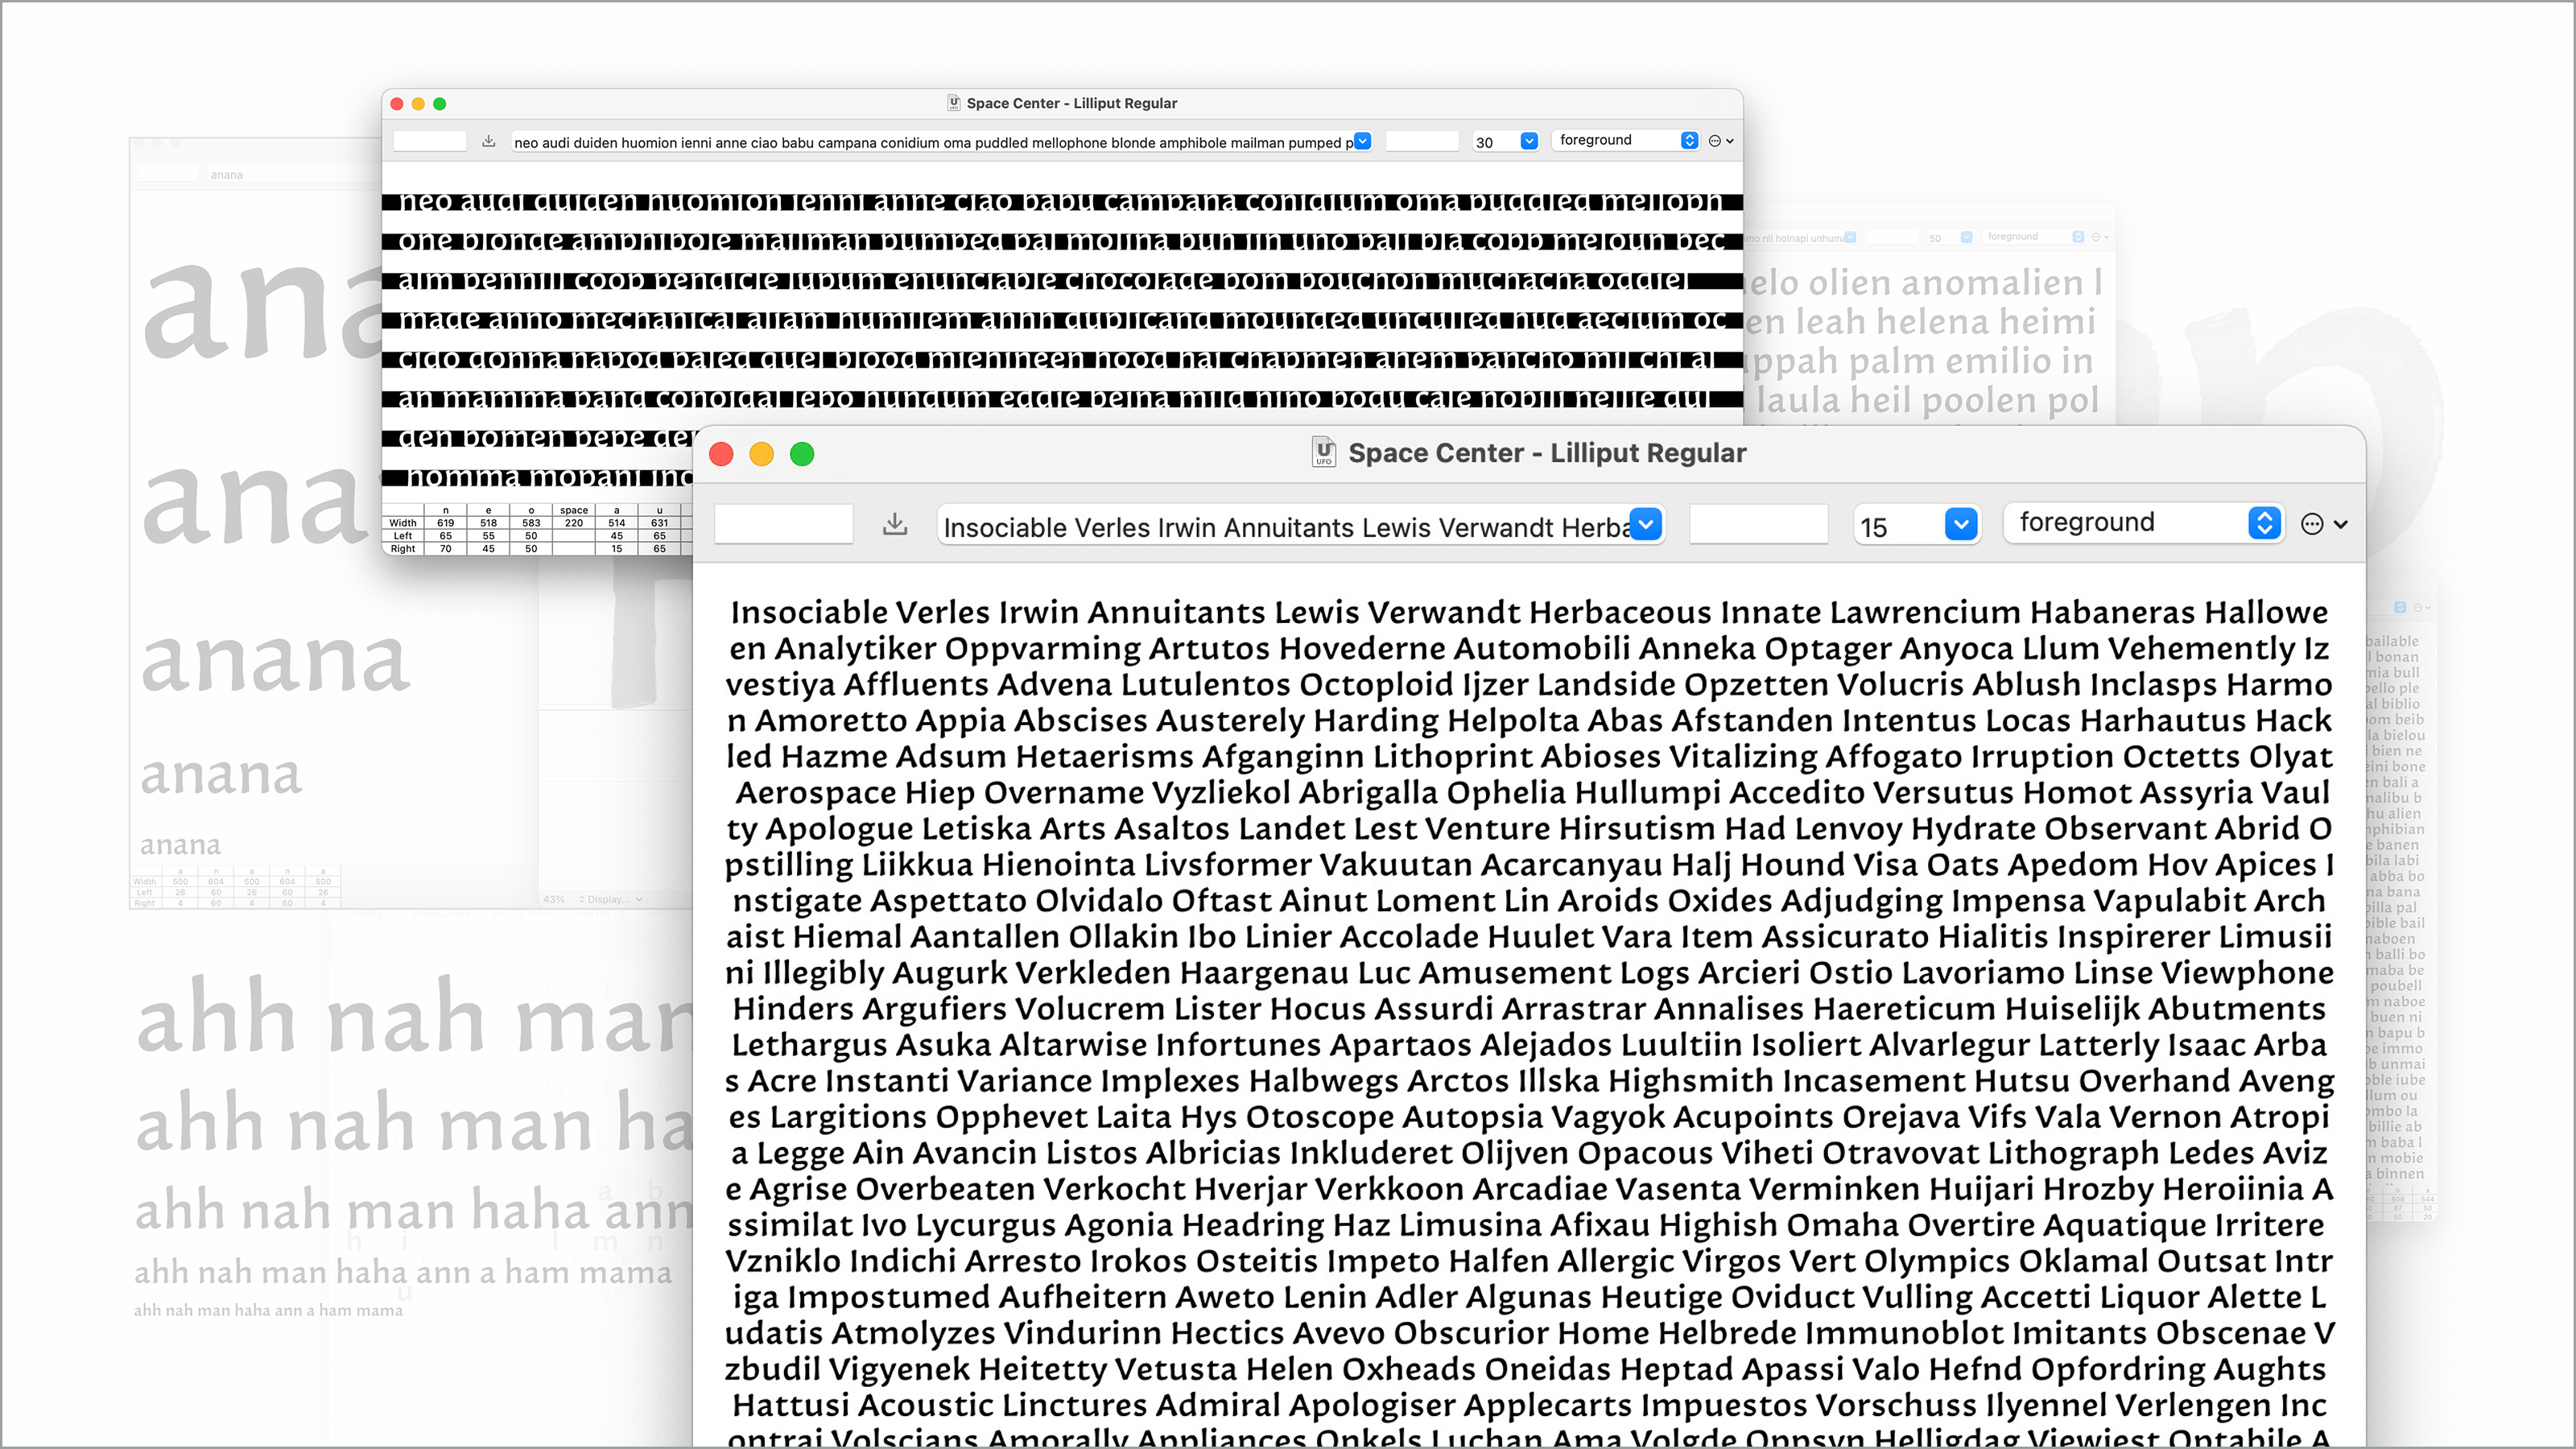Click the green zoom button of front window

pos(802,454)
